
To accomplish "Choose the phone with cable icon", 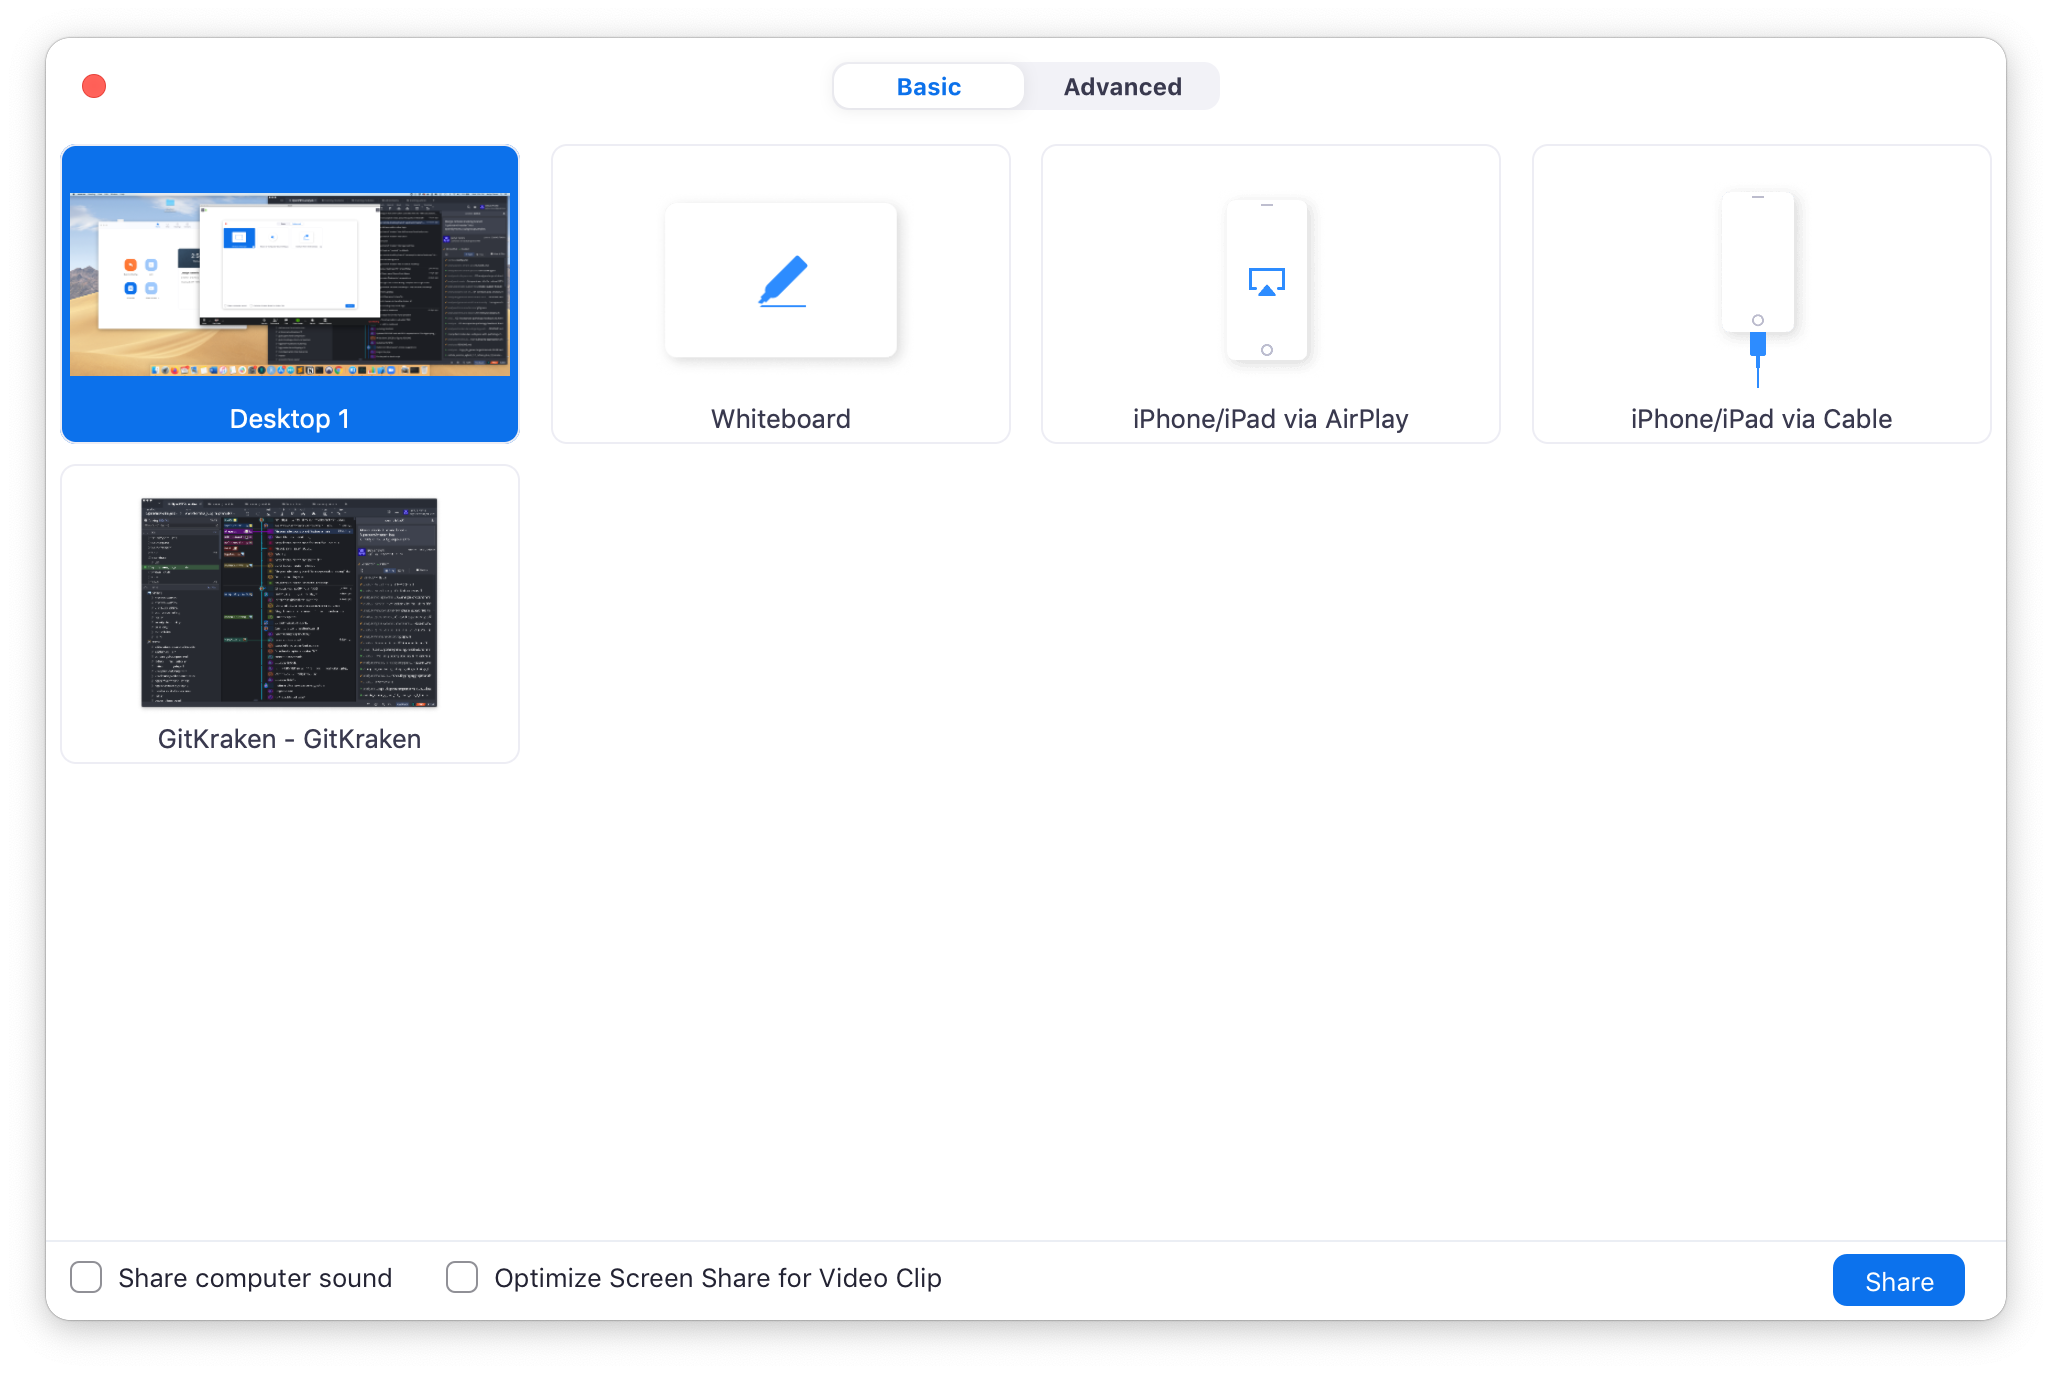I will coord(1757,262).
